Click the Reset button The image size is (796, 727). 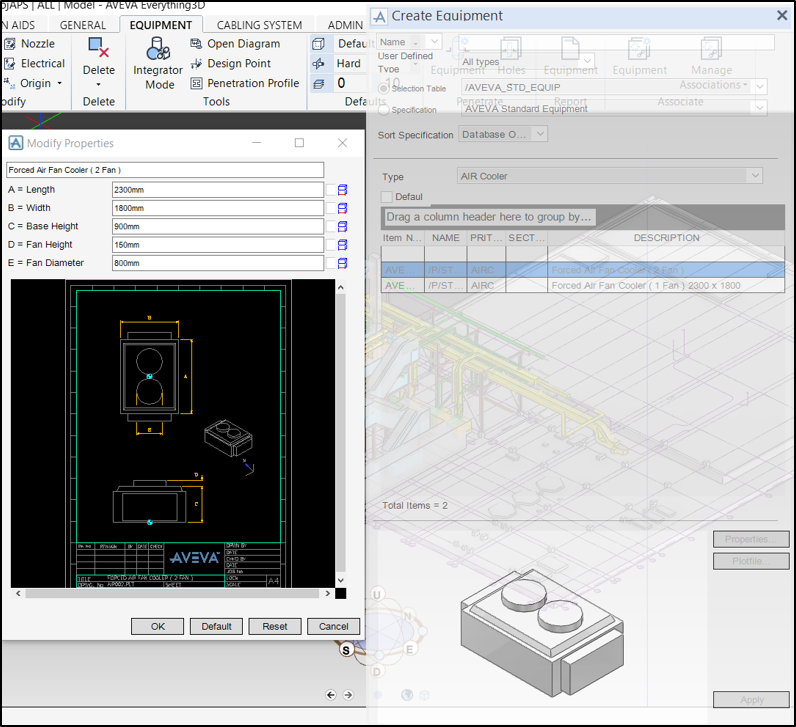[x=275, y=626]
